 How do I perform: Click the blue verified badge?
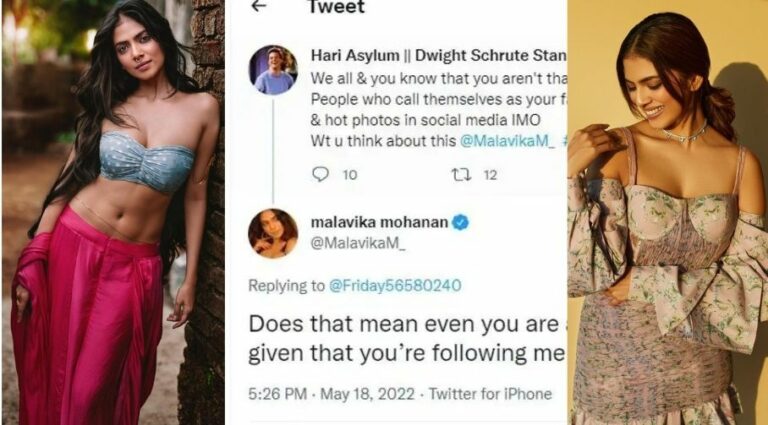point(461,222)
